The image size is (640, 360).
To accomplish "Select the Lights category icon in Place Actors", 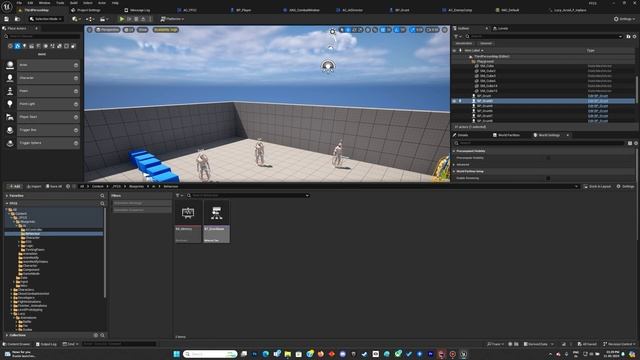I will [x=24, y=46].
